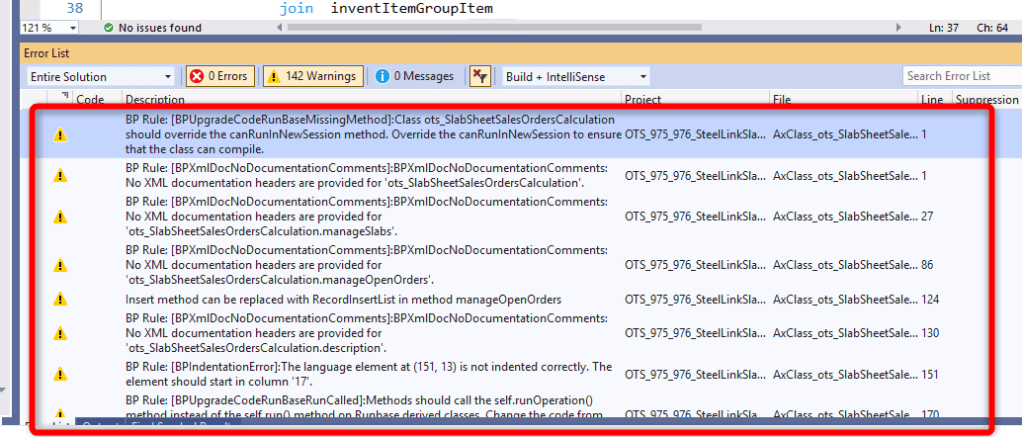Sort errors by the File column header
Viewport: 1022px width, 437px height.
(782, 100)
